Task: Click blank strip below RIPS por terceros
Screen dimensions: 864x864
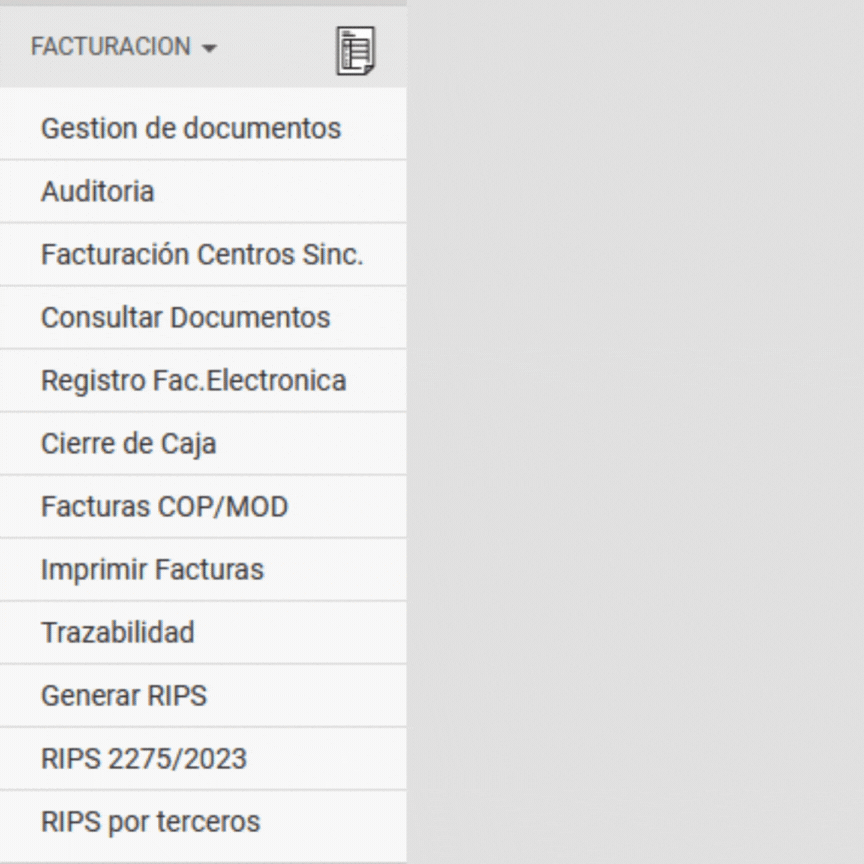Action: [x=200, y=858]
